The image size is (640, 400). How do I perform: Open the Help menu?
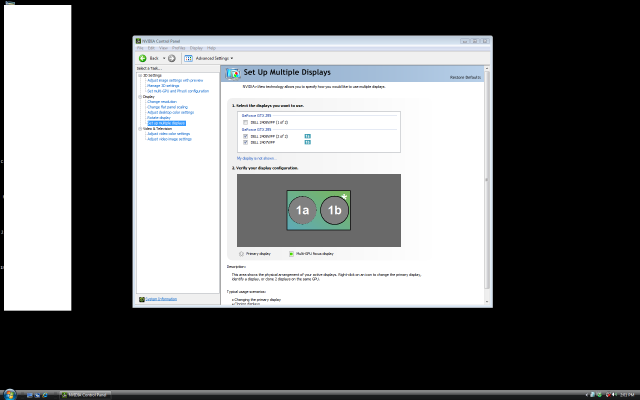[211, 48]
